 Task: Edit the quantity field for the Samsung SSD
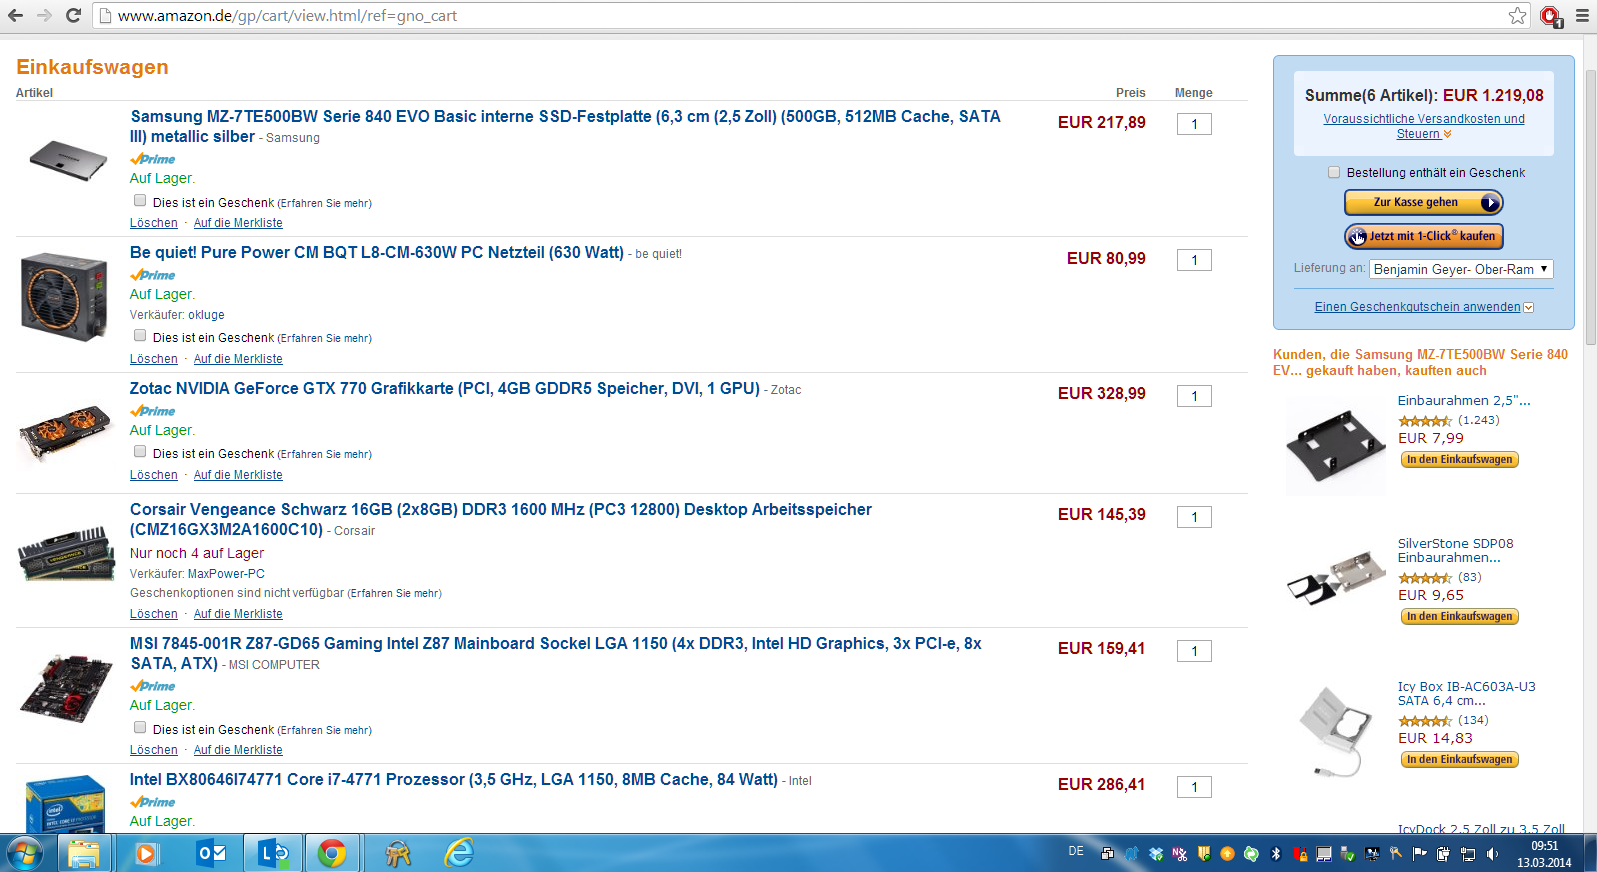tap(1194, 124)
